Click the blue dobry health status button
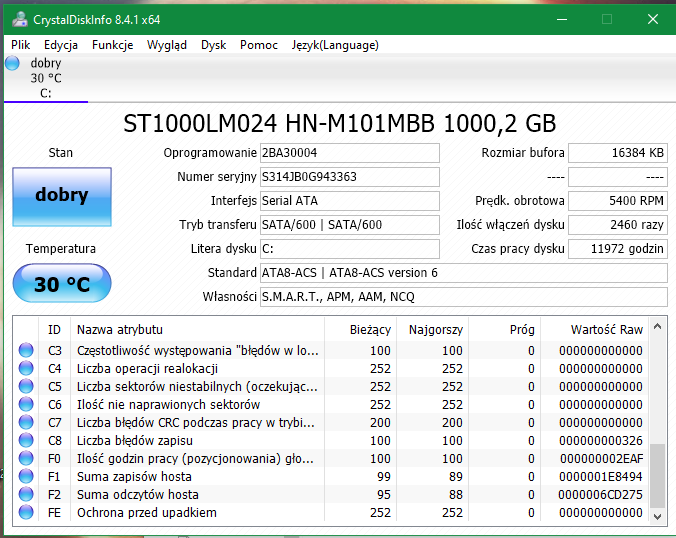The width and height of the screenshot is (676, 538). tap(62, 197)
